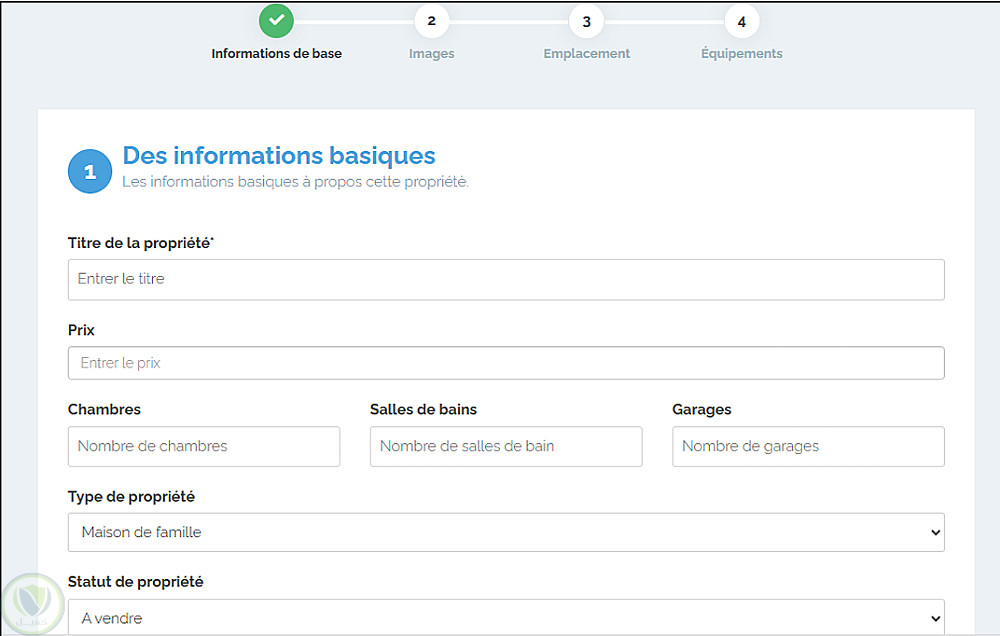Click the Nombre de salles de bain field
Image resolution: width=1000 pixels, height=636 pixels.
tap(506, 446)
